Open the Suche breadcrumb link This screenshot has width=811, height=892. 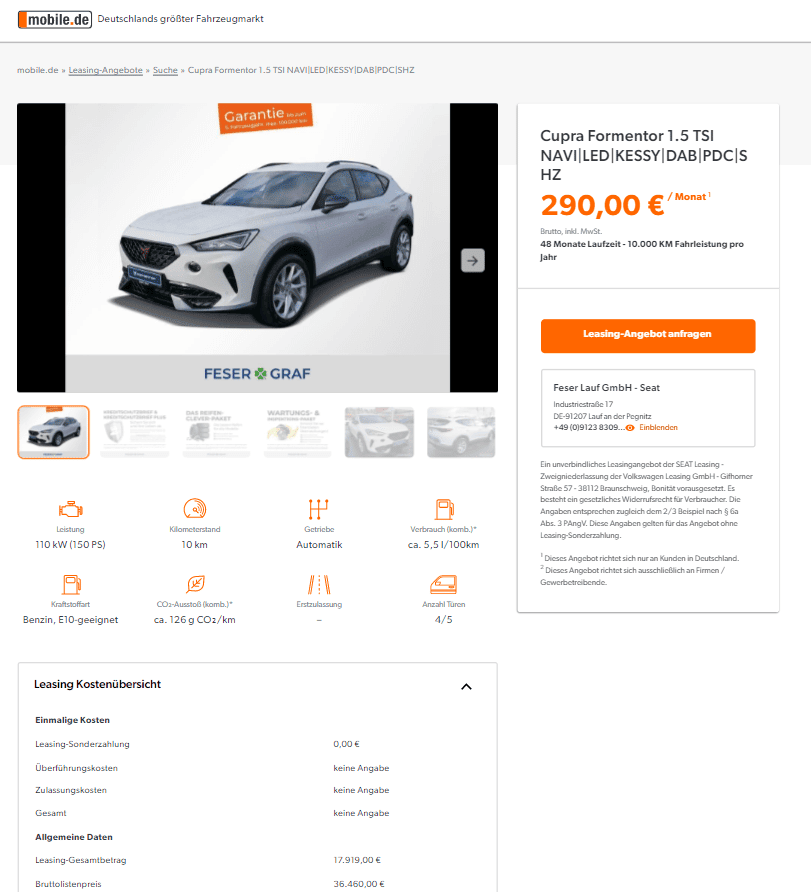tap(165, 70)
